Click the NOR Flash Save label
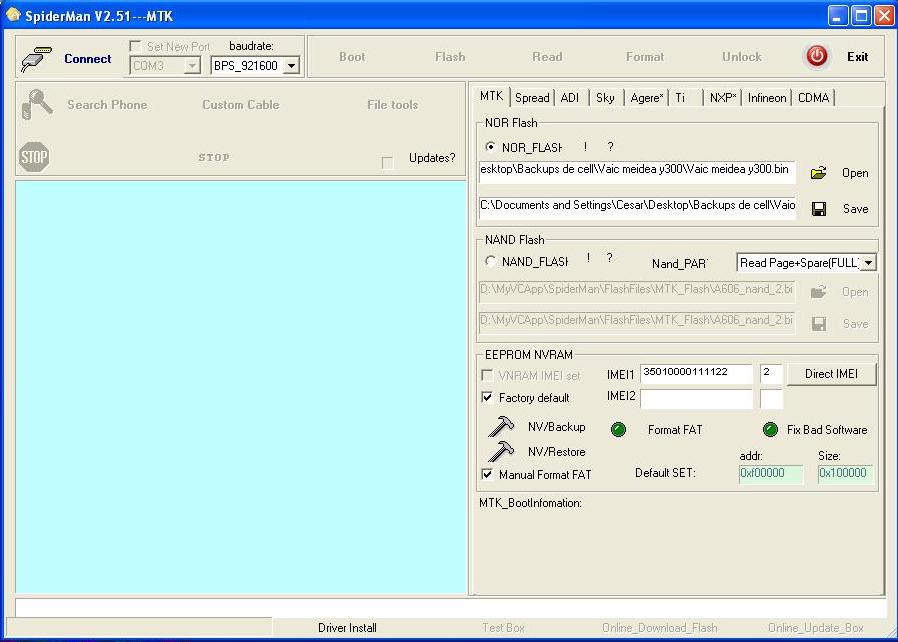 point(856,209)
